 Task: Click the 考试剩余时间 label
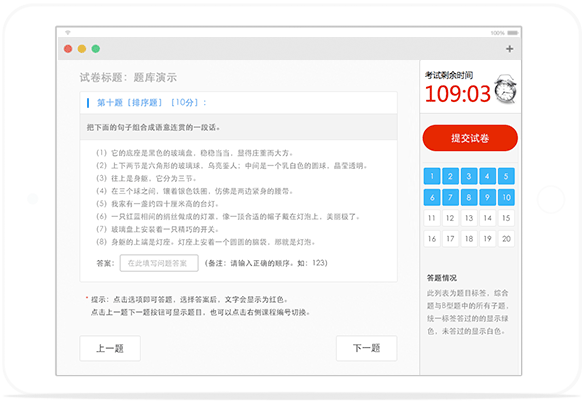[x=449, y=75]
